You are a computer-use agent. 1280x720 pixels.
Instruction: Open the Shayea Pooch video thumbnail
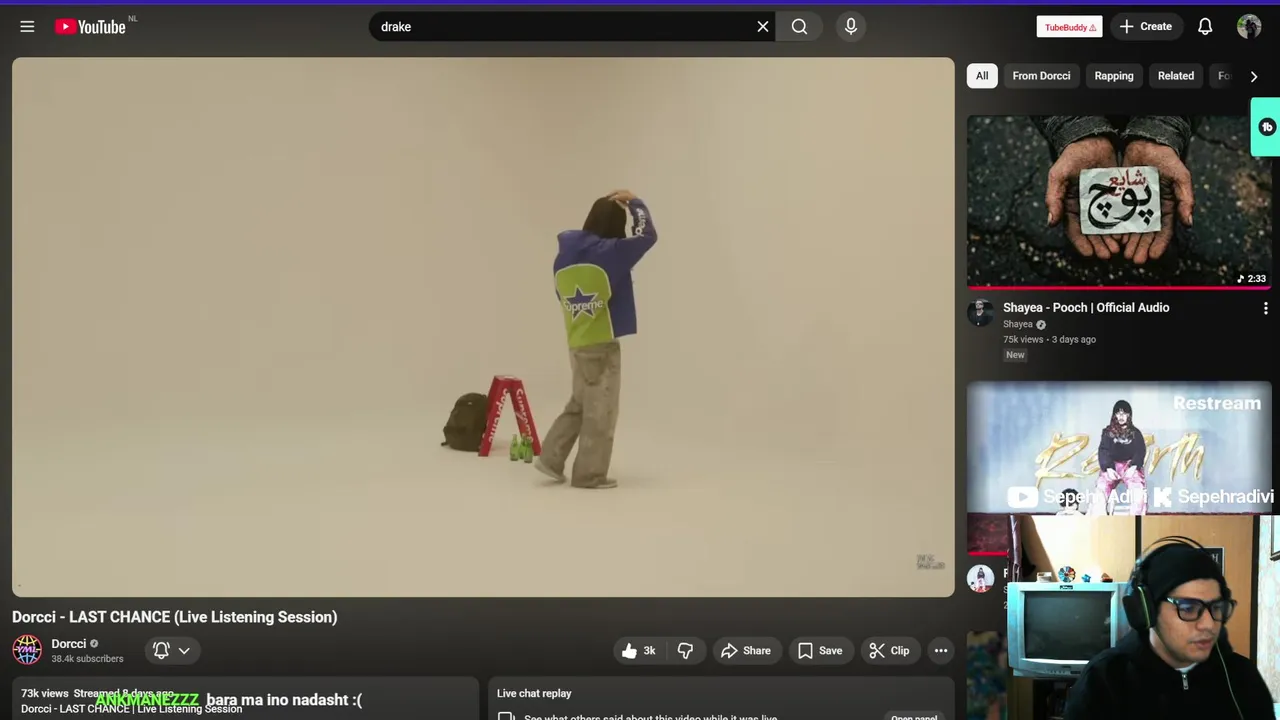pos(1119,201)
